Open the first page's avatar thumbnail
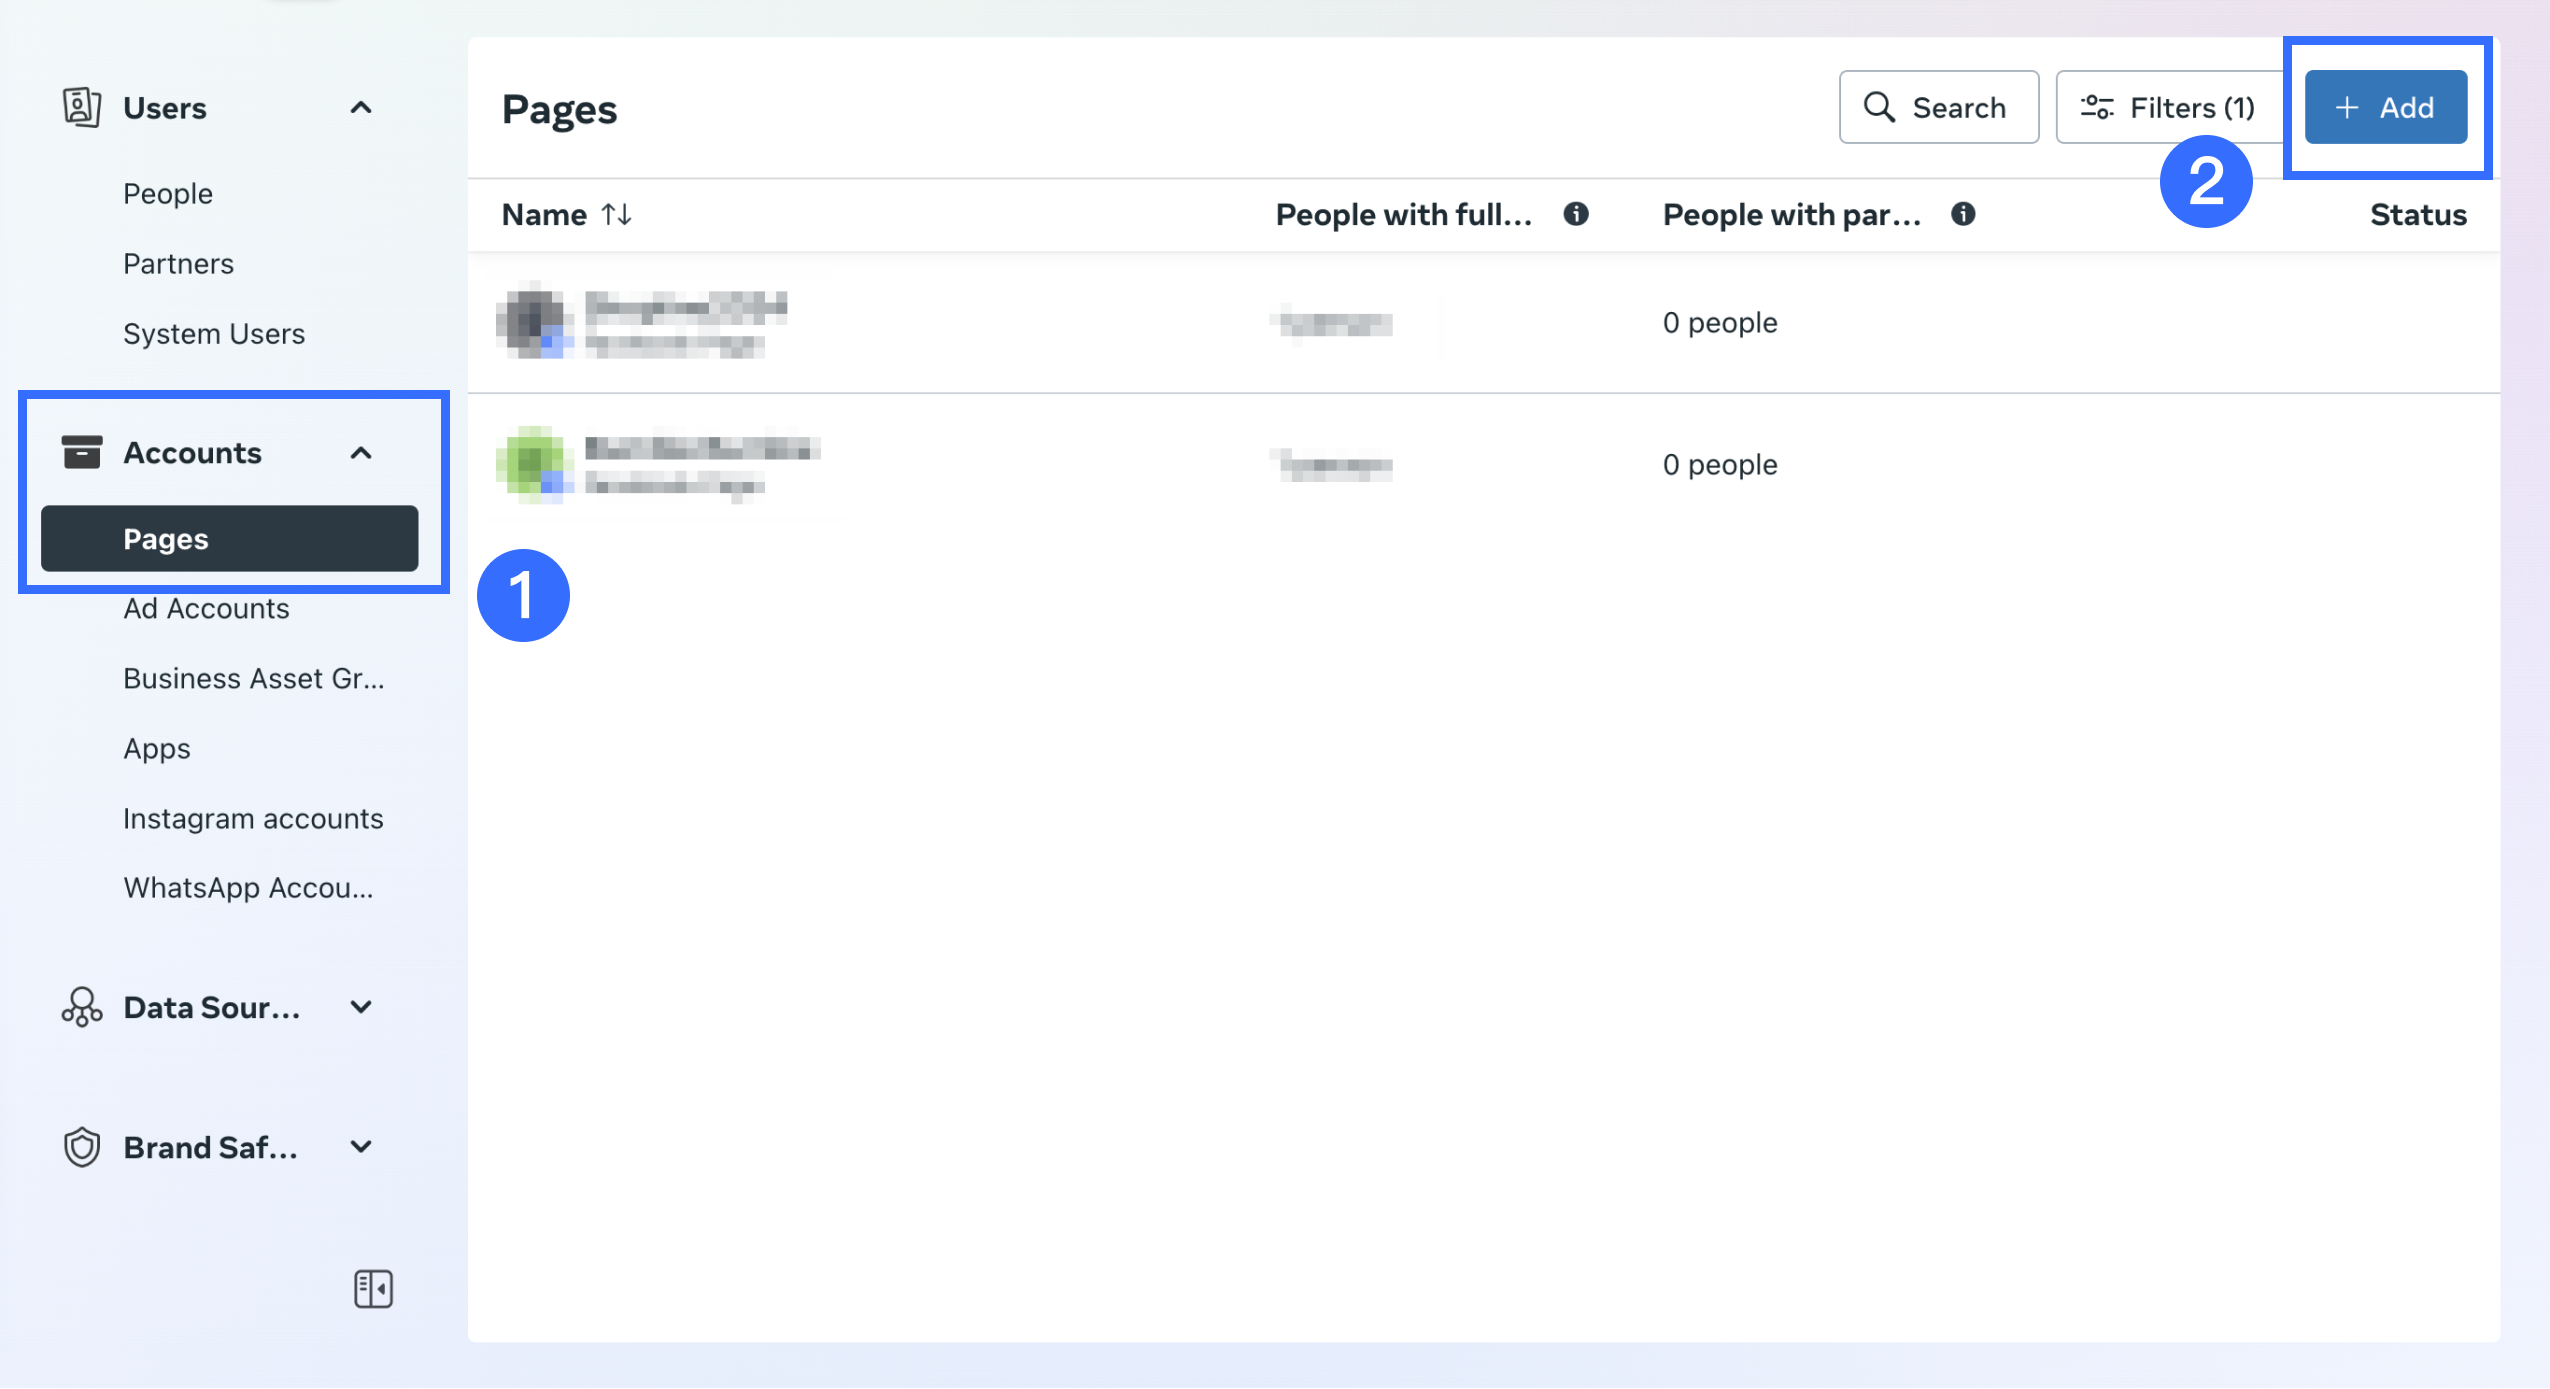 click(534, 321)
